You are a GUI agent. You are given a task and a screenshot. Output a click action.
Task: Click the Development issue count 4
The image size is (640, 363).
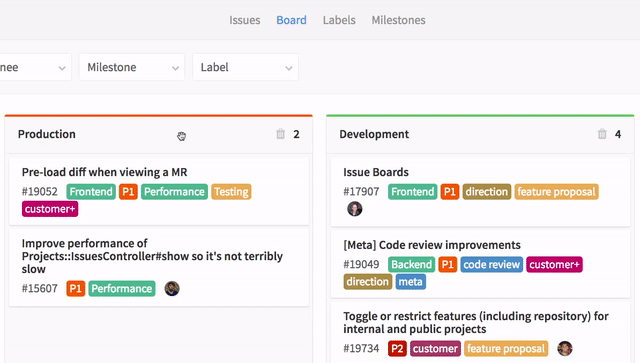click(618, 134)
